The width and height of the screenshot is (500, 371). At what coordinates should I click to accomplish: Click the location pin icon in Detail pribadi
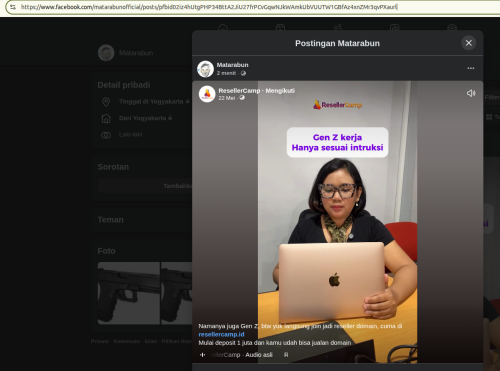tap(106, 102)
